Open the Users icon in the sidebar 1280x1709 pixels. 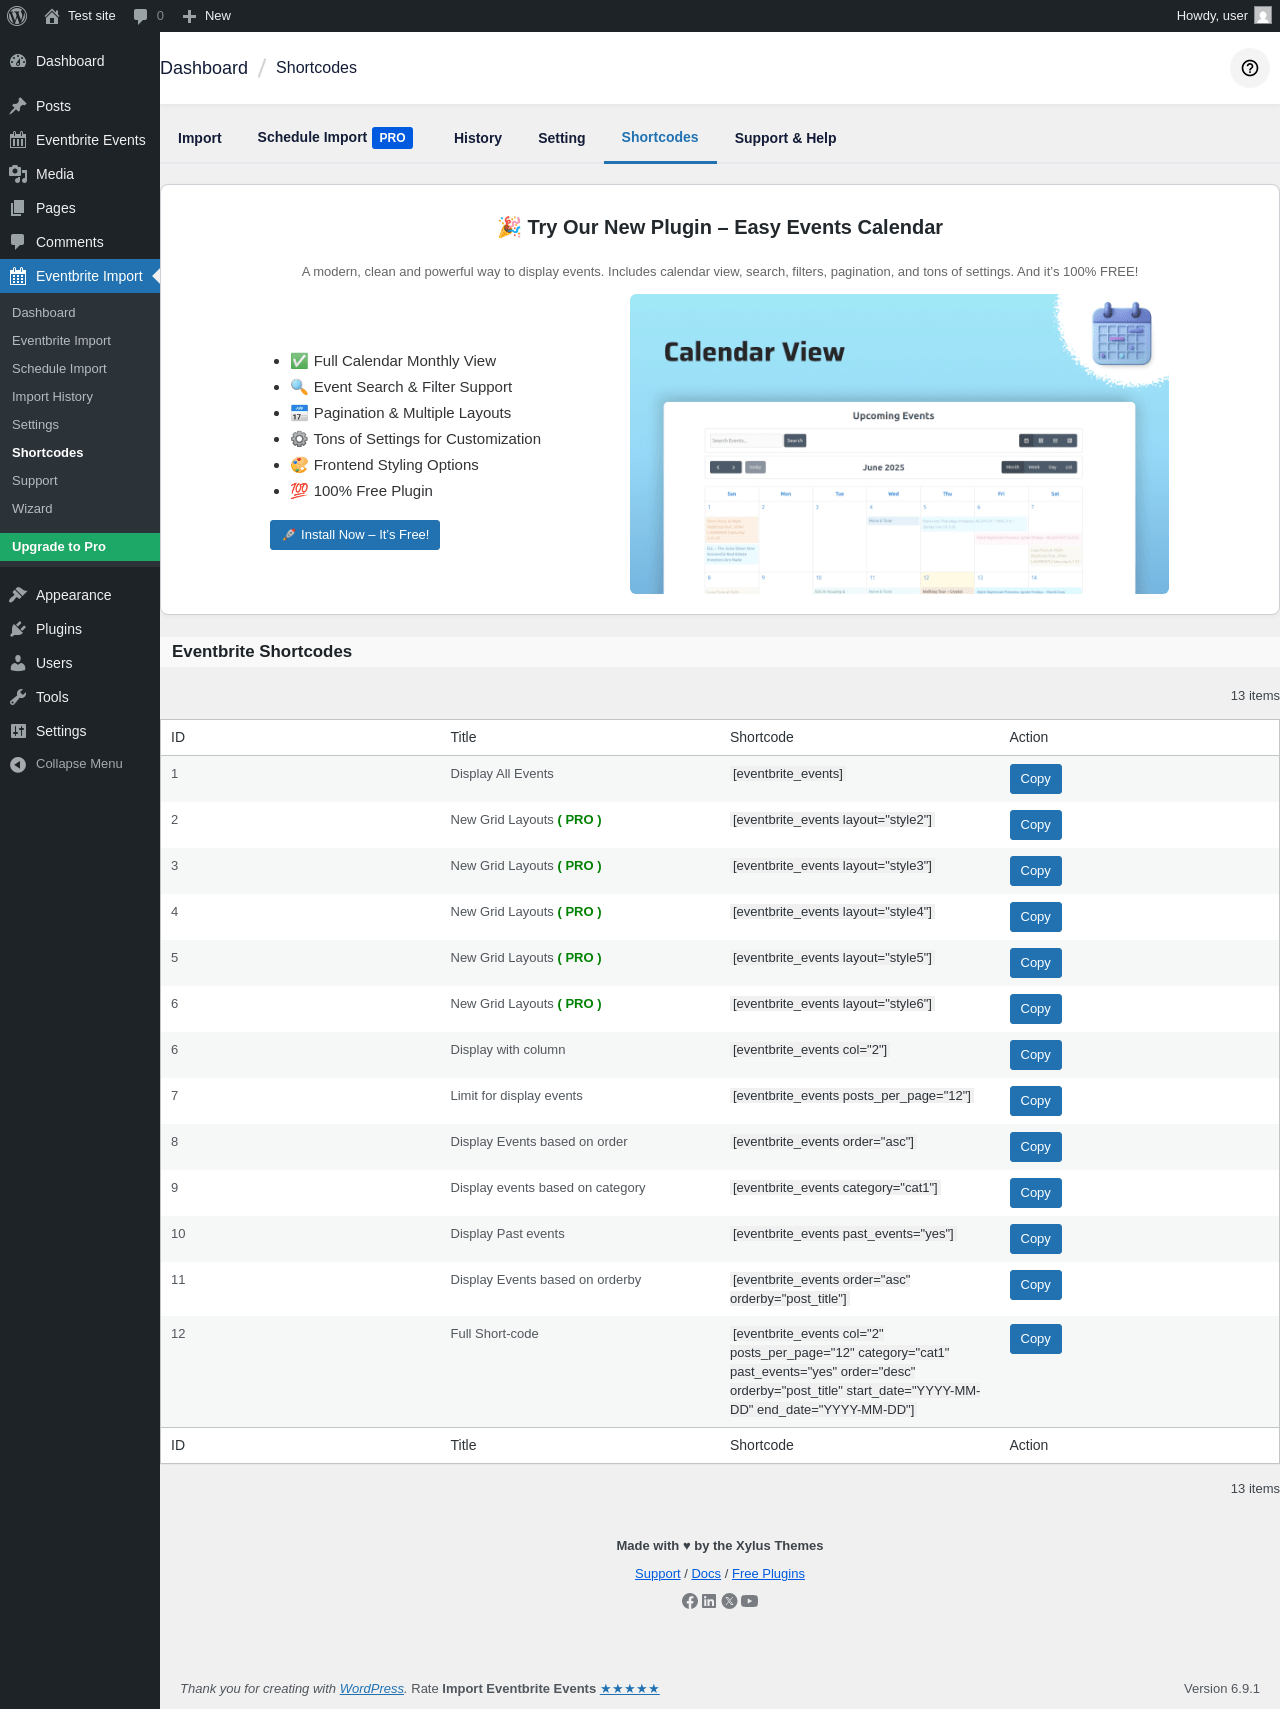18,663
